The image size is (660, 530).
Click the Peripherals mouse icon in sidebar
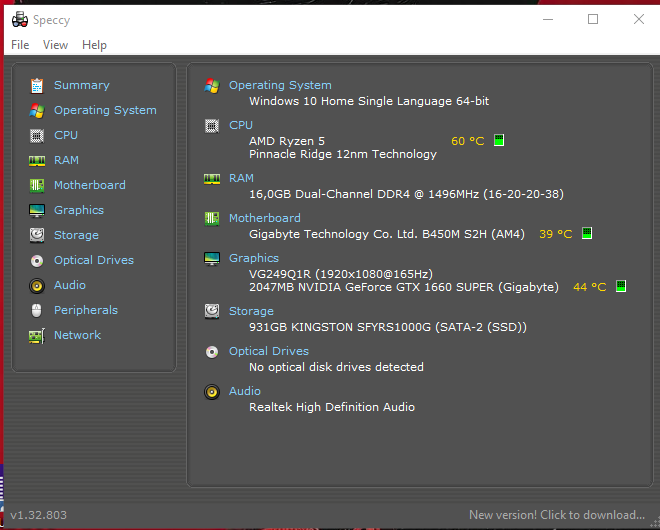37,311
